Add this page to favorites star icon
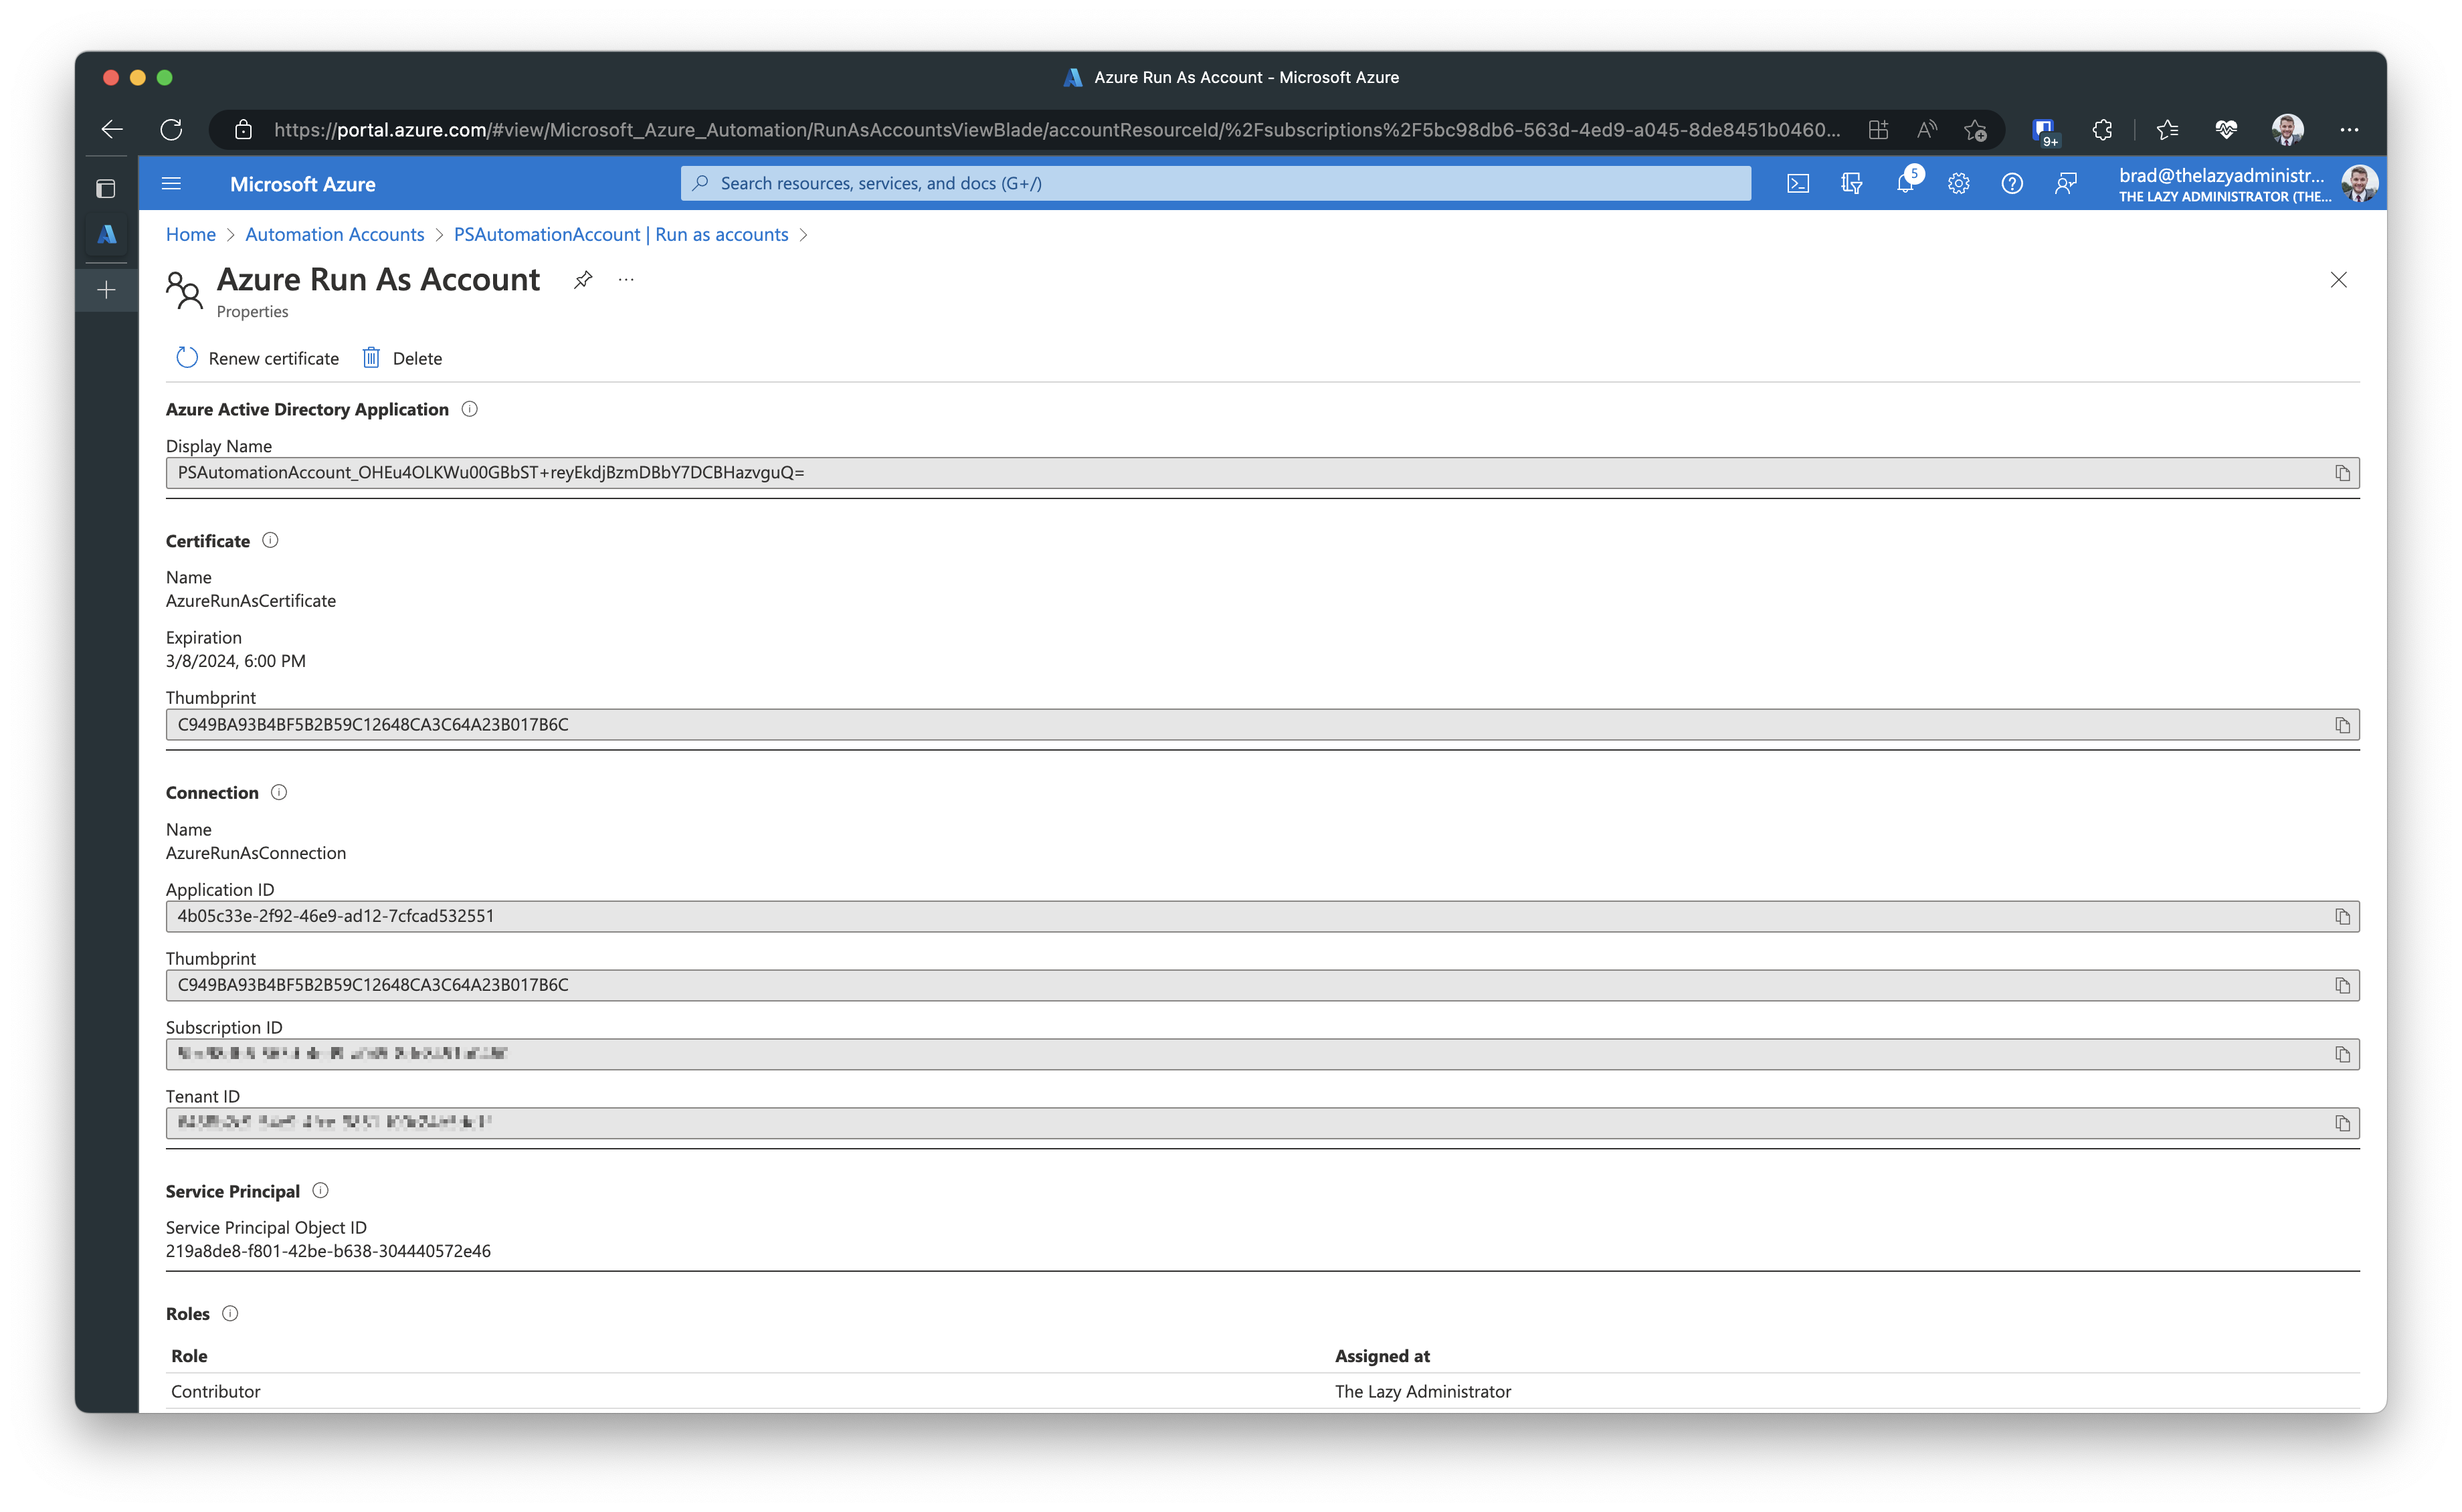The width and height of the screenshot is (2462, 1512). point(1975,130)
